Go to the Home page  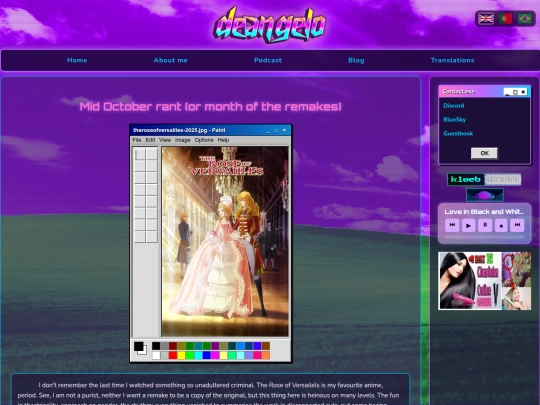pyautogui.click(x=77, y=60)
